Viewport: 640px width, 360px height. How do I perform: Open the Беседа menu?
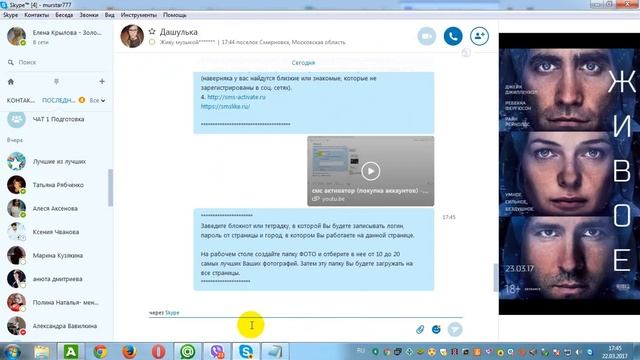point(64,15)
